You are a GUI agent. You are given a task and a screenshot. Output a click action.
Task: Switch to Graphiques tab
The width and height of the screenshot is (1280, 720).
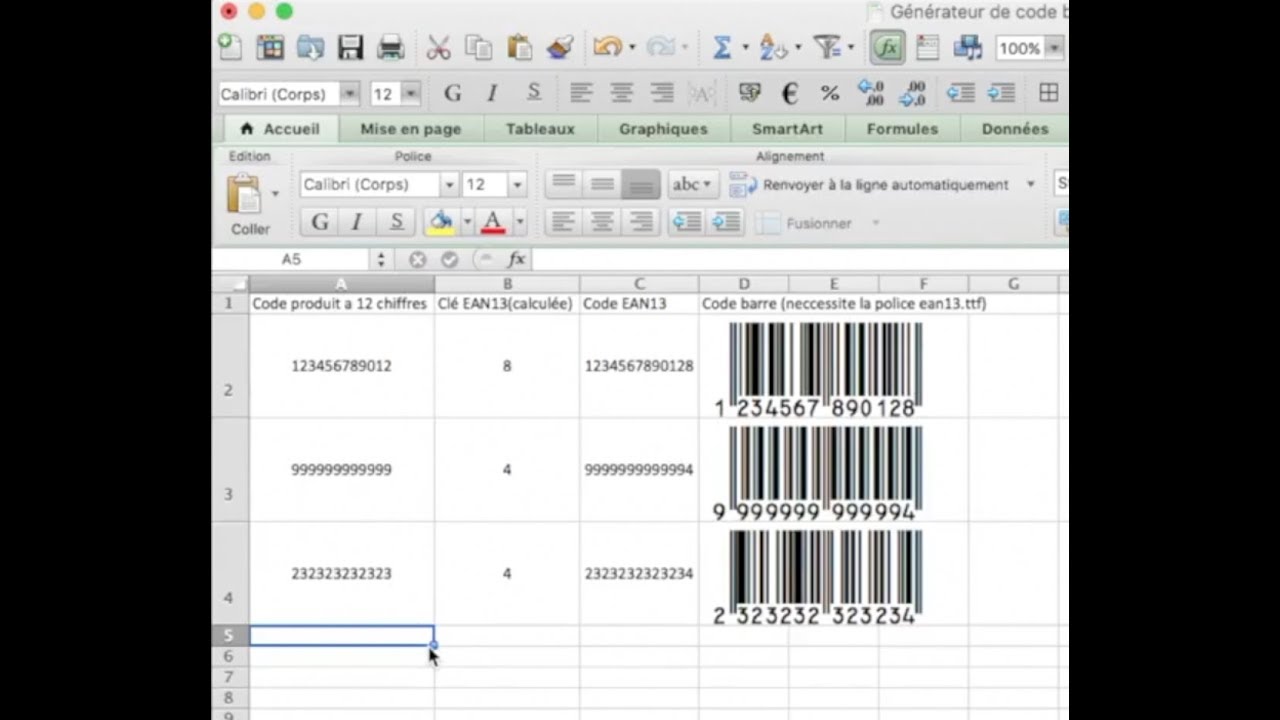pos(663,129)
